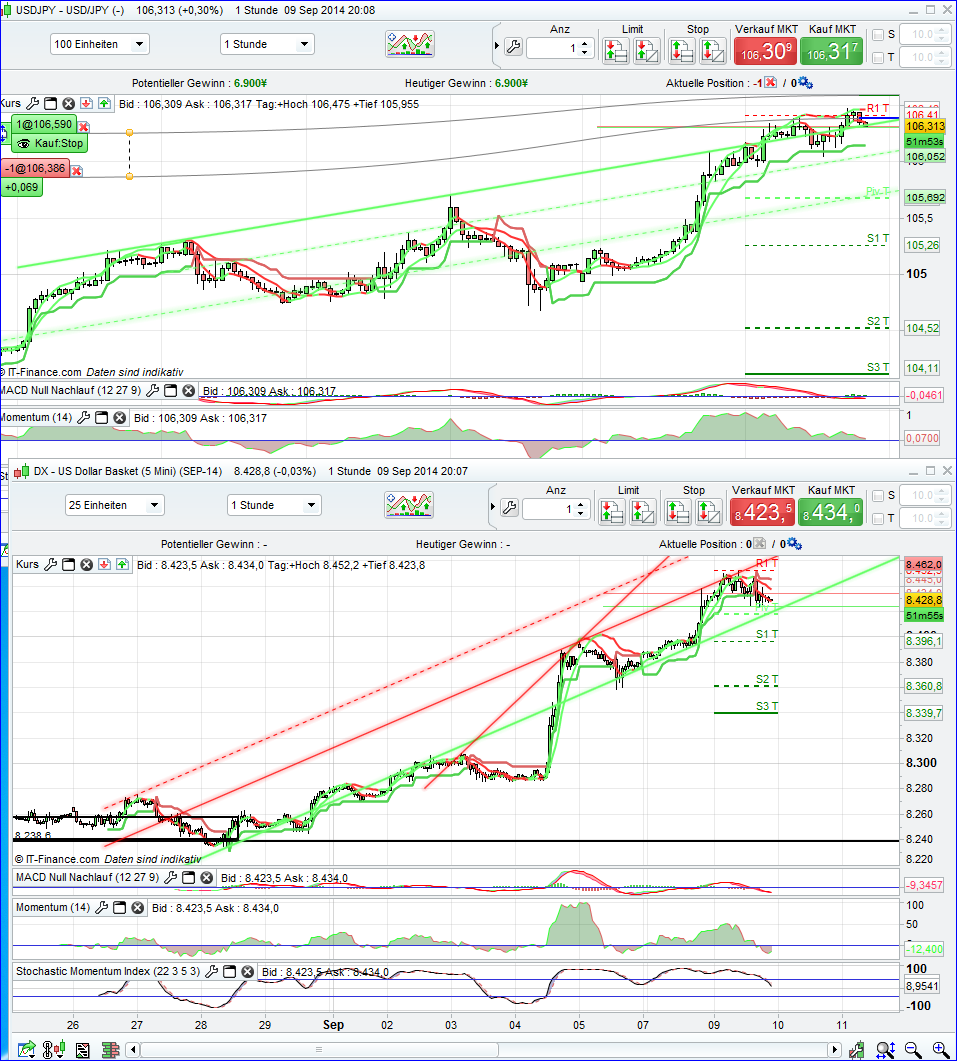Open Momentum (14) settings wrench
This screenshot has height=1061, width=957.
click(x=84, y=417)
